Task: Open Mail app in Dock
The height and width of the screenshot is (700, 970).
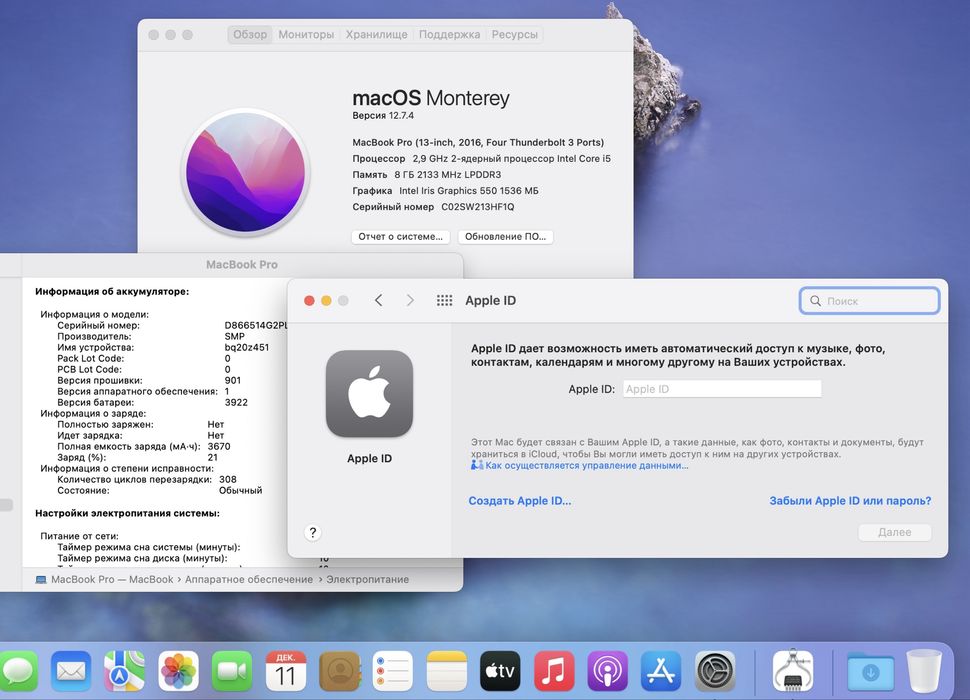Action: [x=71, y=671]
